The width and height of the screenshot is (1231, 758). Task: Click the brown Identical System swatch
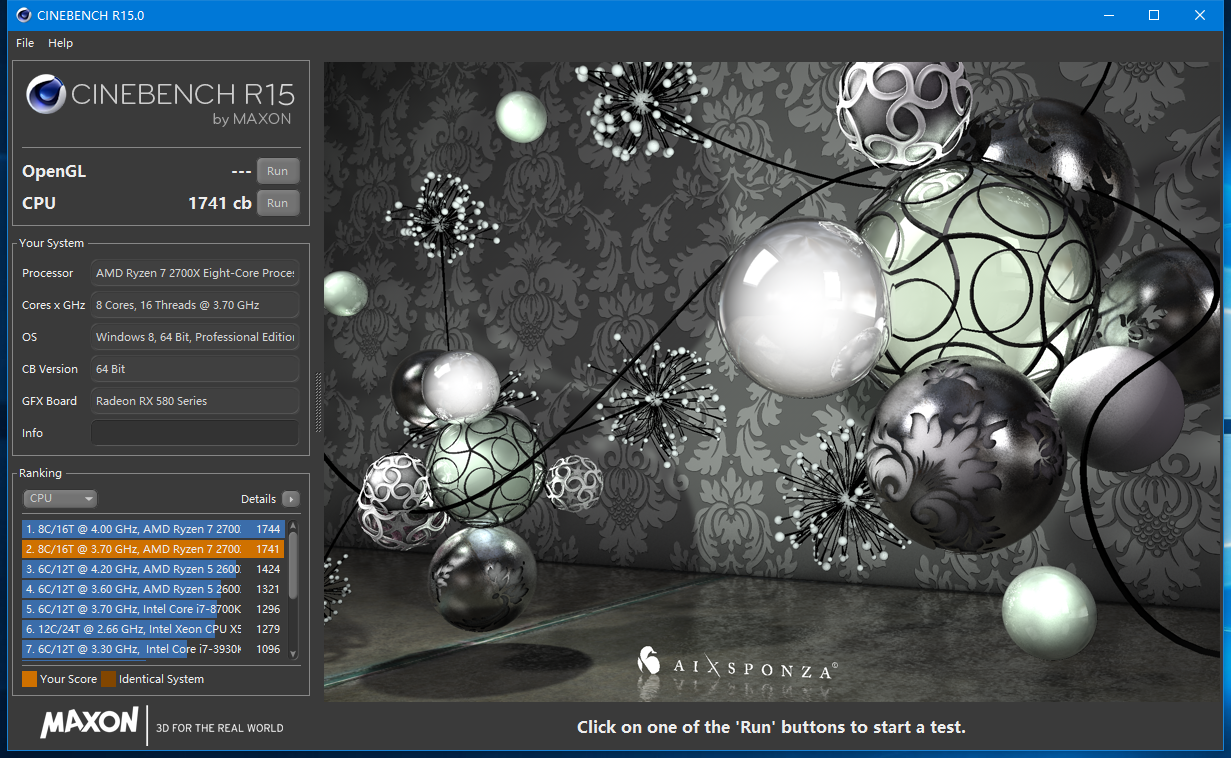click(108, 679)
